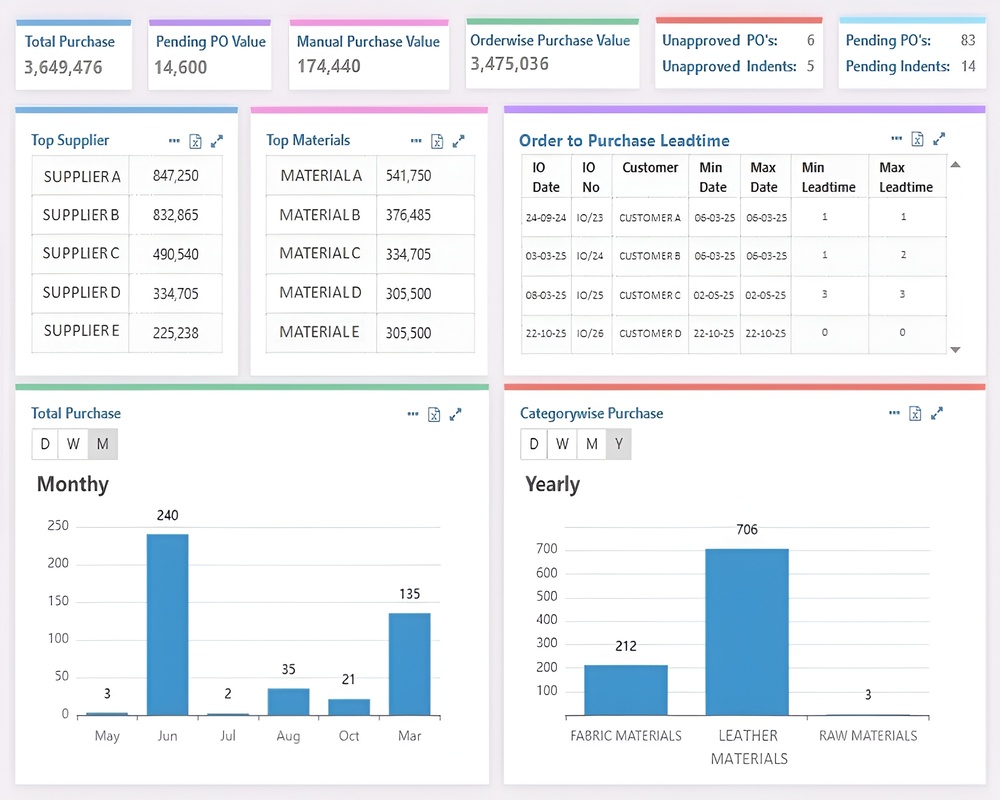Expand the Total Purchase chart fullscreen
Image resolution: width=1000 pixels, height=800 pixels.
[x=455, y=415]
